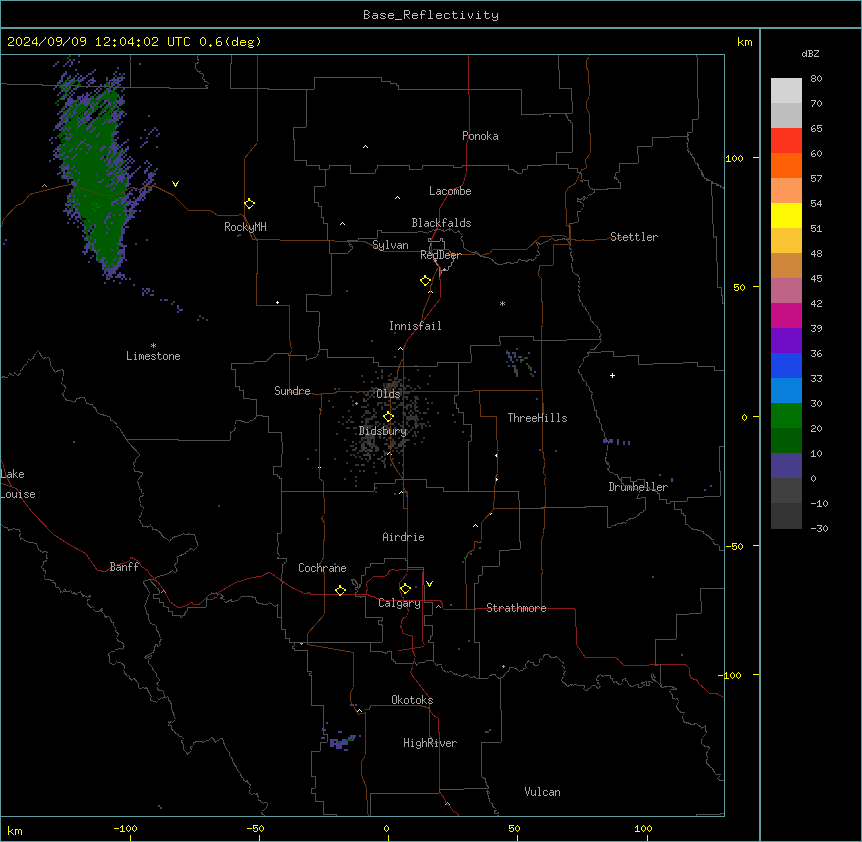Select the orange 57-60 dBZ legend swatch
862x842 pixels.
click(x=786, y=165)
